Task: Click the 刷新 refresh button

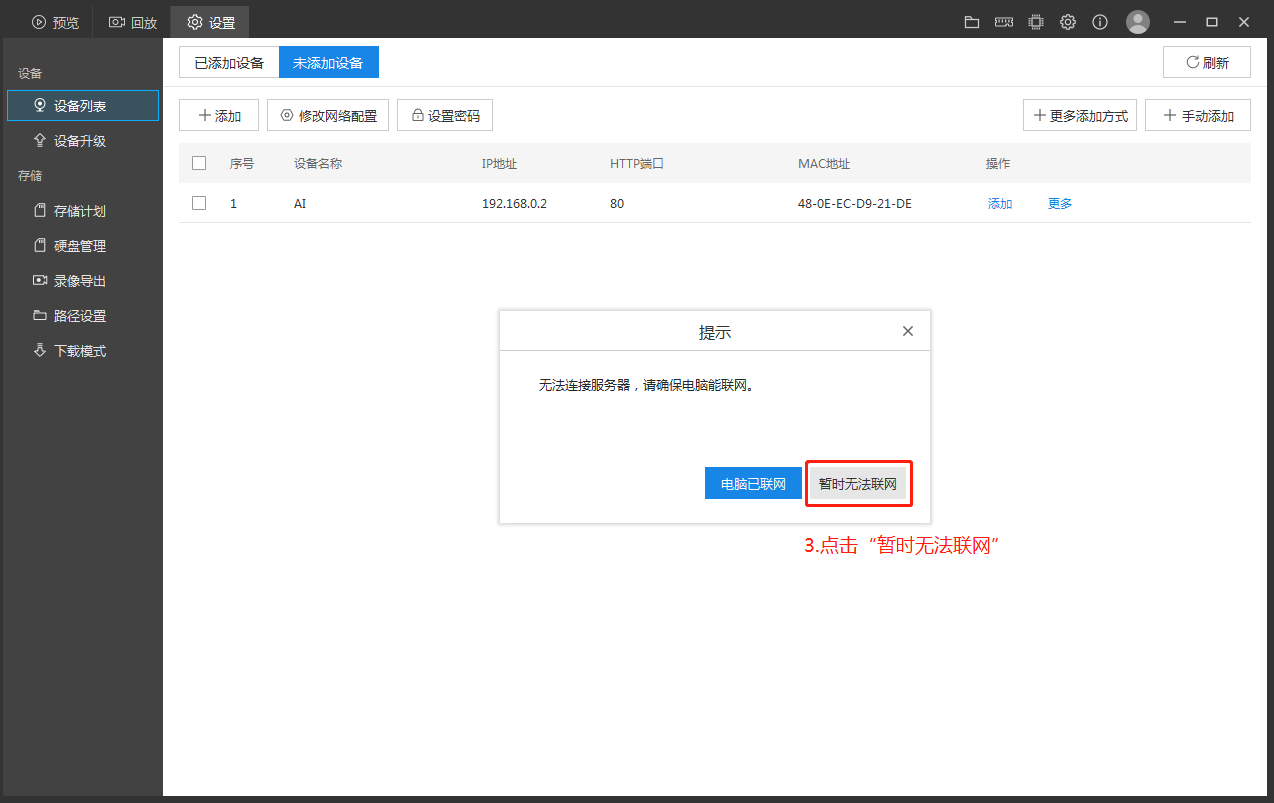Action: pos(1207,62)
